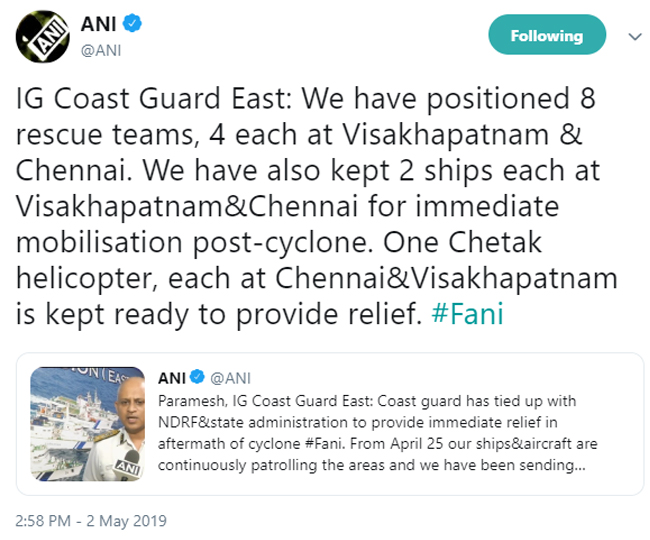This screenshot has width=650, height=540.
Task: Click the ANI name in the quoted tweet
Action: (x=172, y=378)
